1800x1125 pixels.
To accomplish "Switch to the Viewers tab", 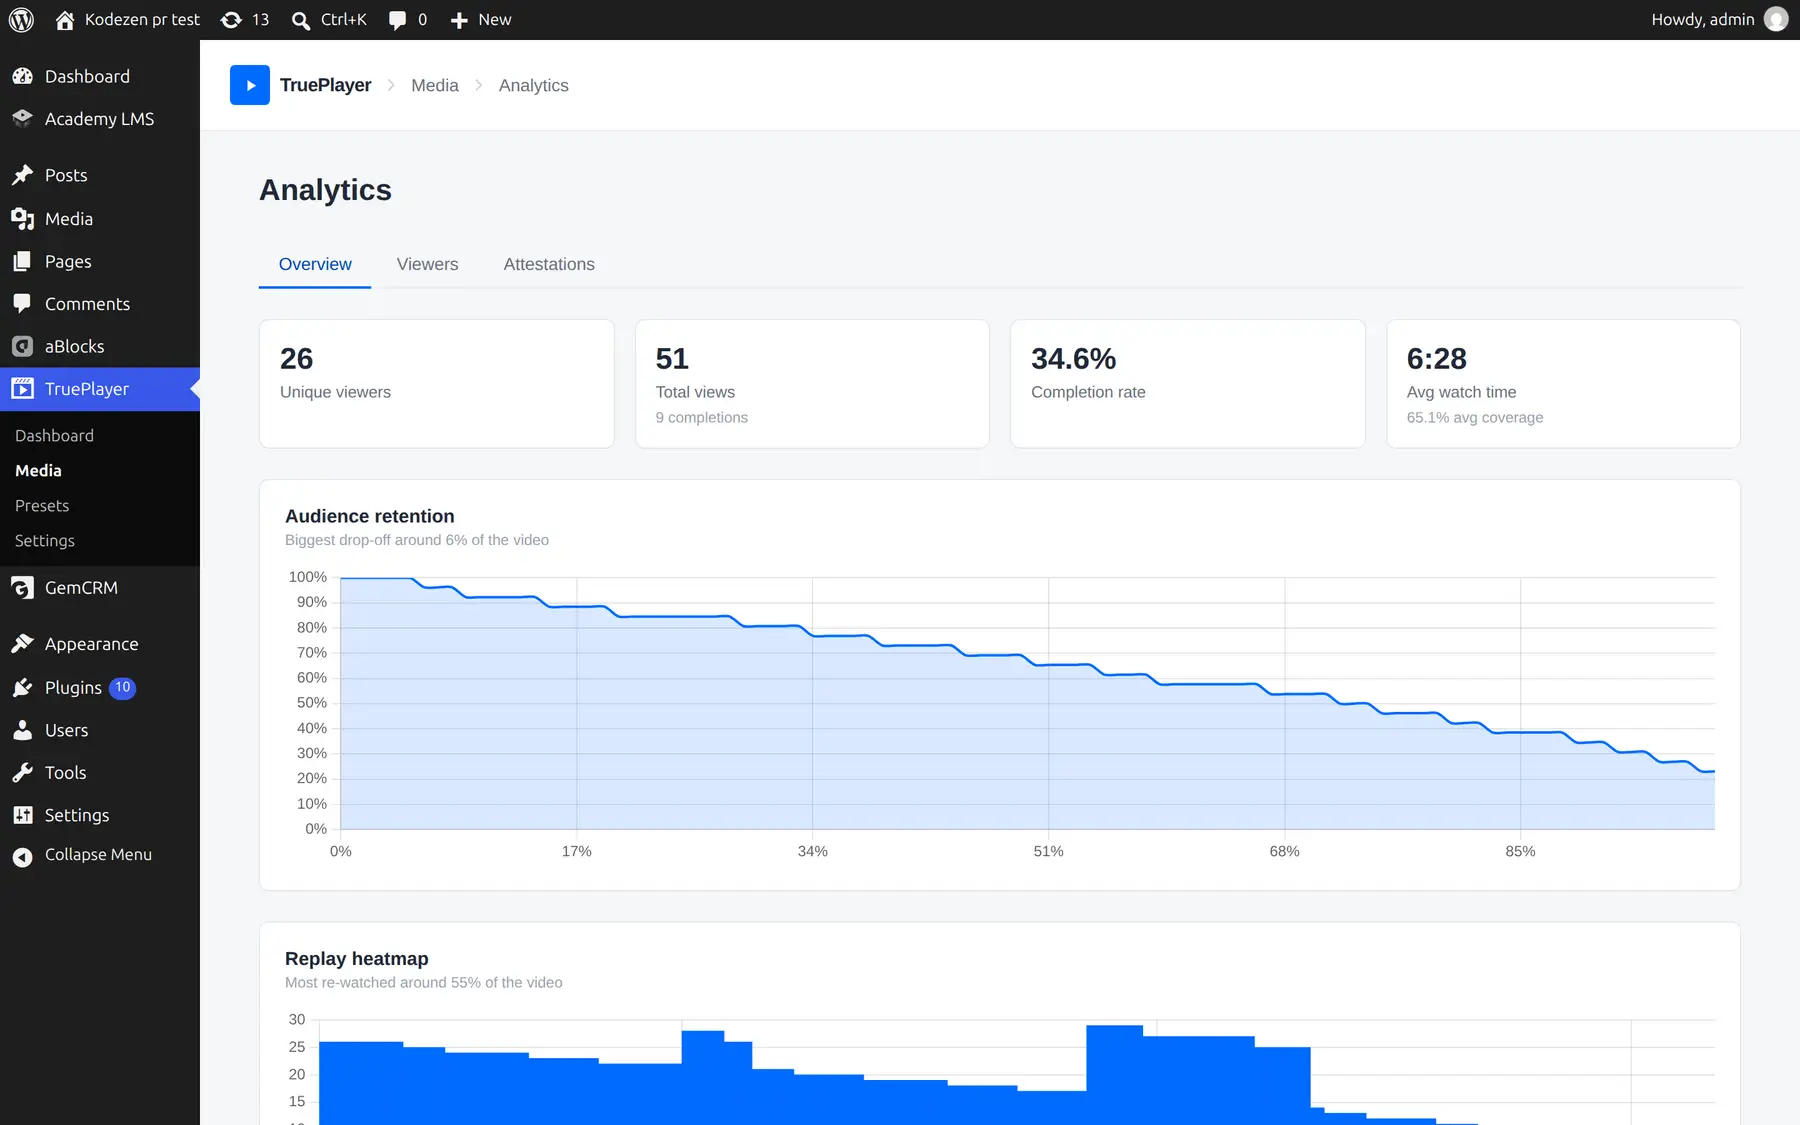I will (x=427, y=264).
